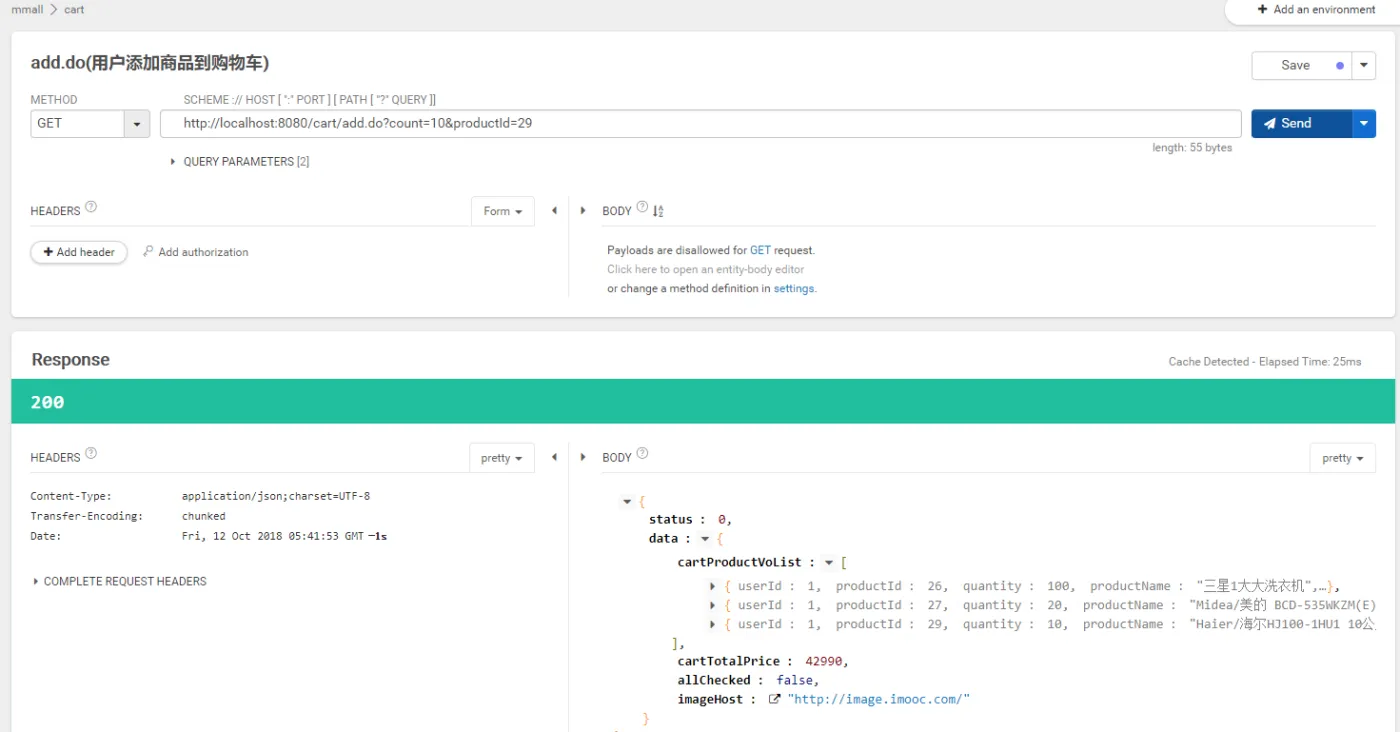The width and height of the screenshot is (1400, 732).
Task: Open the GET link in payload message
Action: click(760, 250)
